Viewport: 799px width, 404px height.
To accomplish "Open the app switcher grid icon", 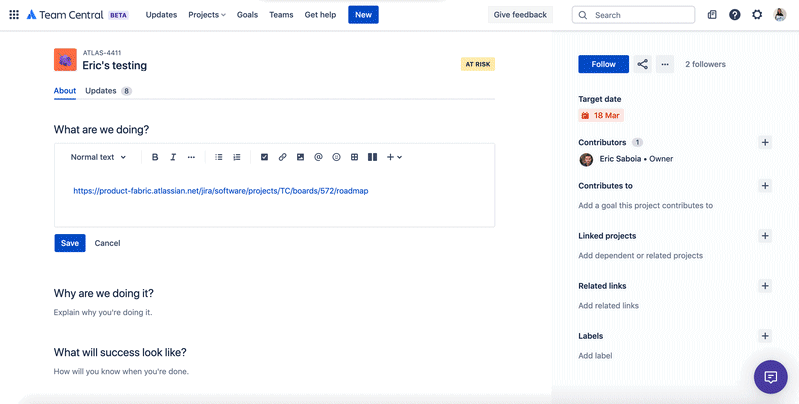I will [14, 15].
